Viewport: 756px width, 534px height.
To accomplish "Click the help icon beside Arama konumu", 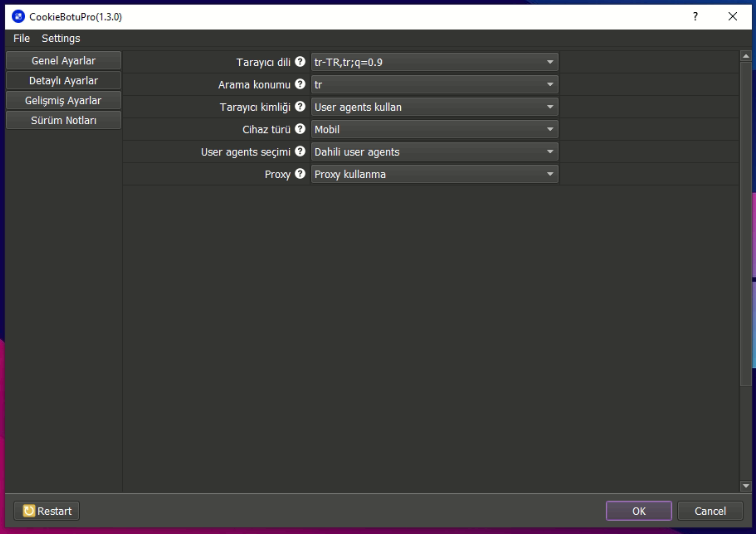I will (x=300, y=85).
